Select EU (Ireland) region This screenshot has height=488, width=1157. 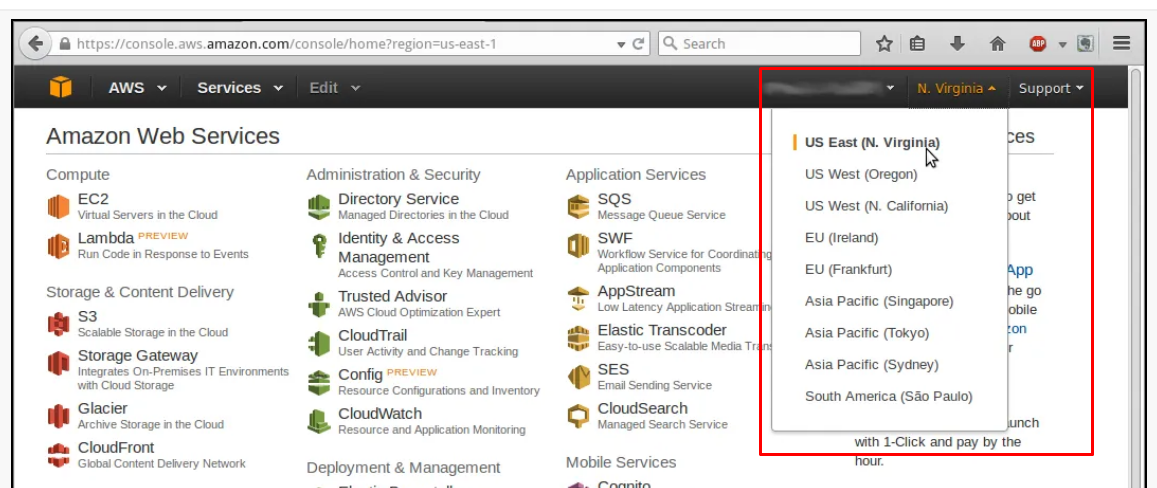(x=842, y=238)
